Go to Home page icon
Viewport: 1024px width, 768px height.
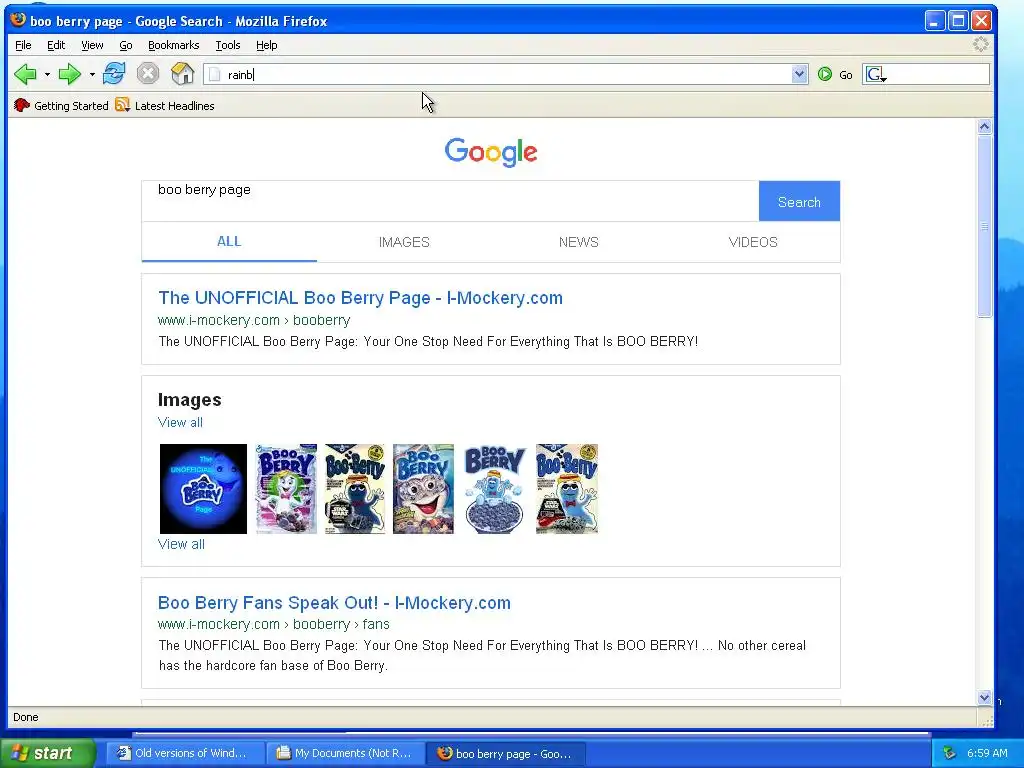coord(182,73)
